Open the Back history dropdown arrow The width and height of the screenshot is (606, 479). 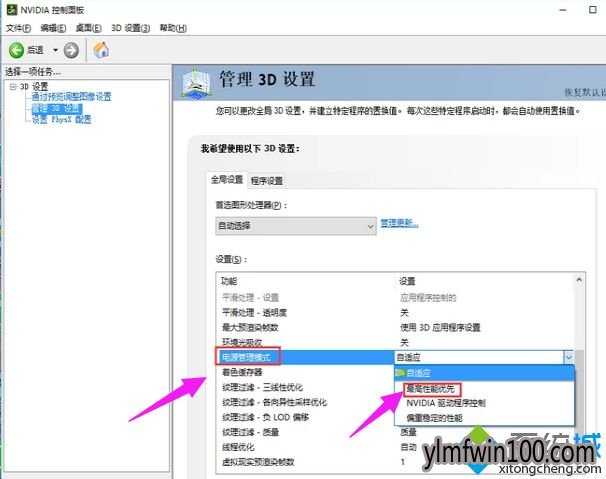click(x=55, y=50)
